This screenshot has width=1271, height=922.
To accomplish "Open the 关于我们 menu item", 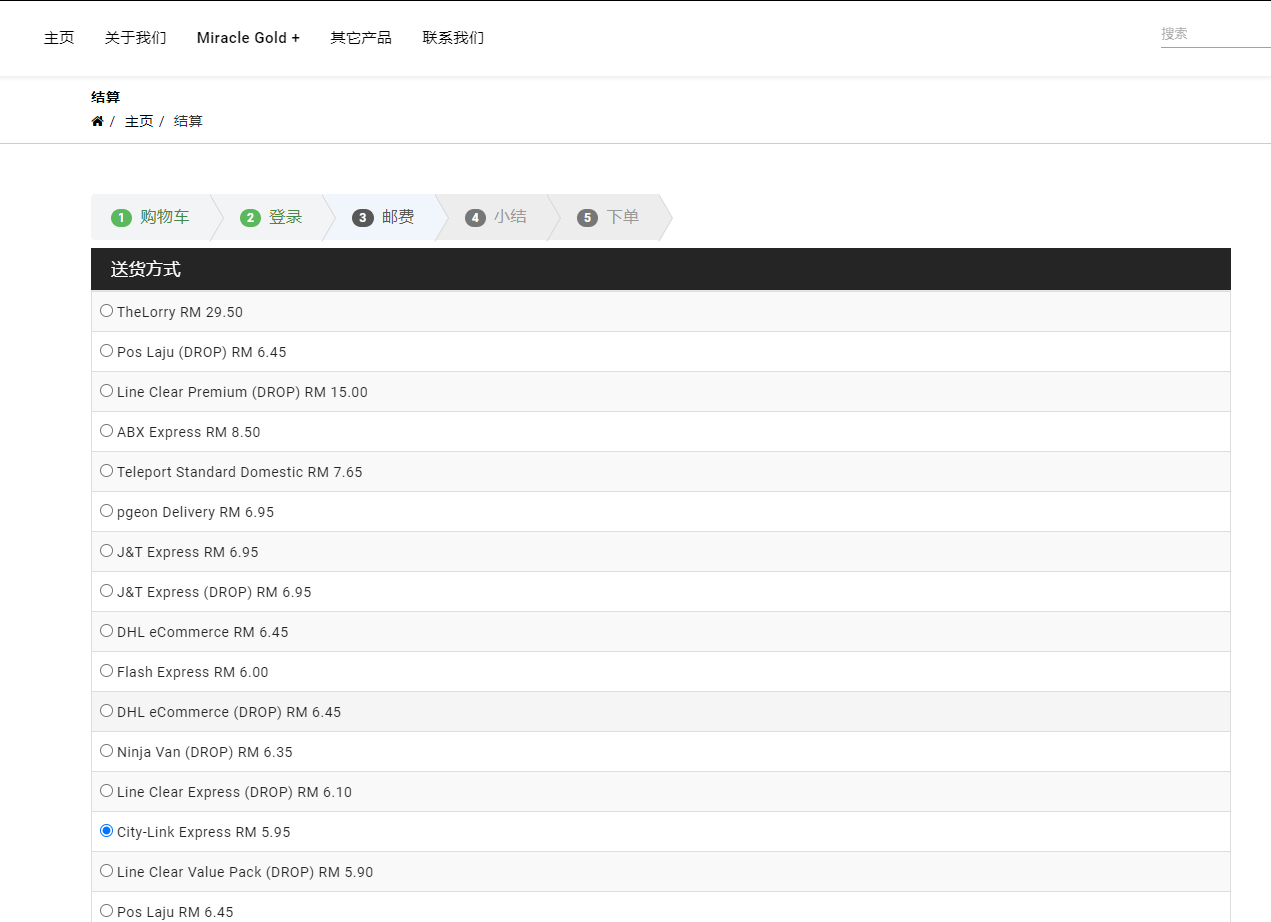I will coord(136,38).
